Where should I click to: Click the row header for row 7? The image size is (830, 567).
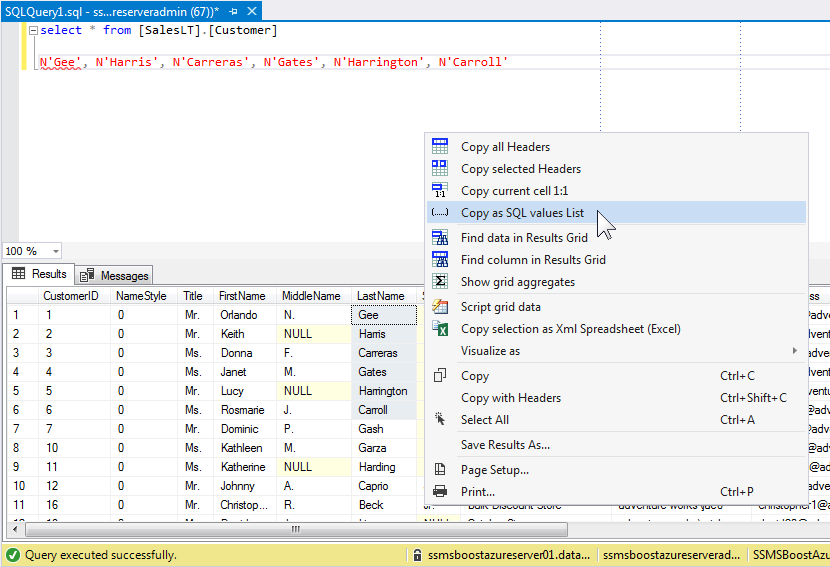point(23,429)
